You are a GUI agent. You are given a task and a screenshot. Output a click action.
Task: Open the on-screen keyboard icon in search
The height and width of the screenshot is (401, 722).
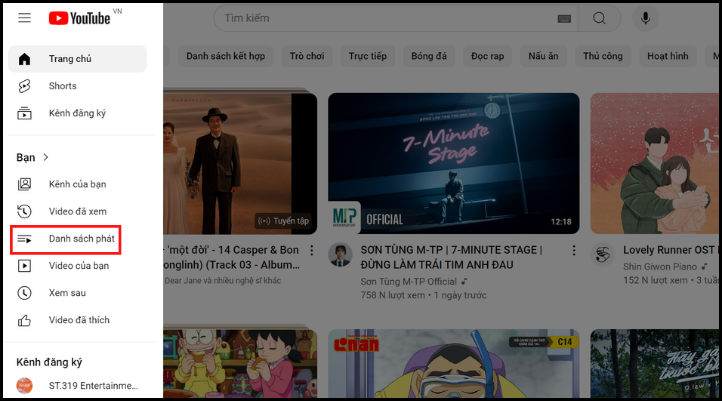564,18
